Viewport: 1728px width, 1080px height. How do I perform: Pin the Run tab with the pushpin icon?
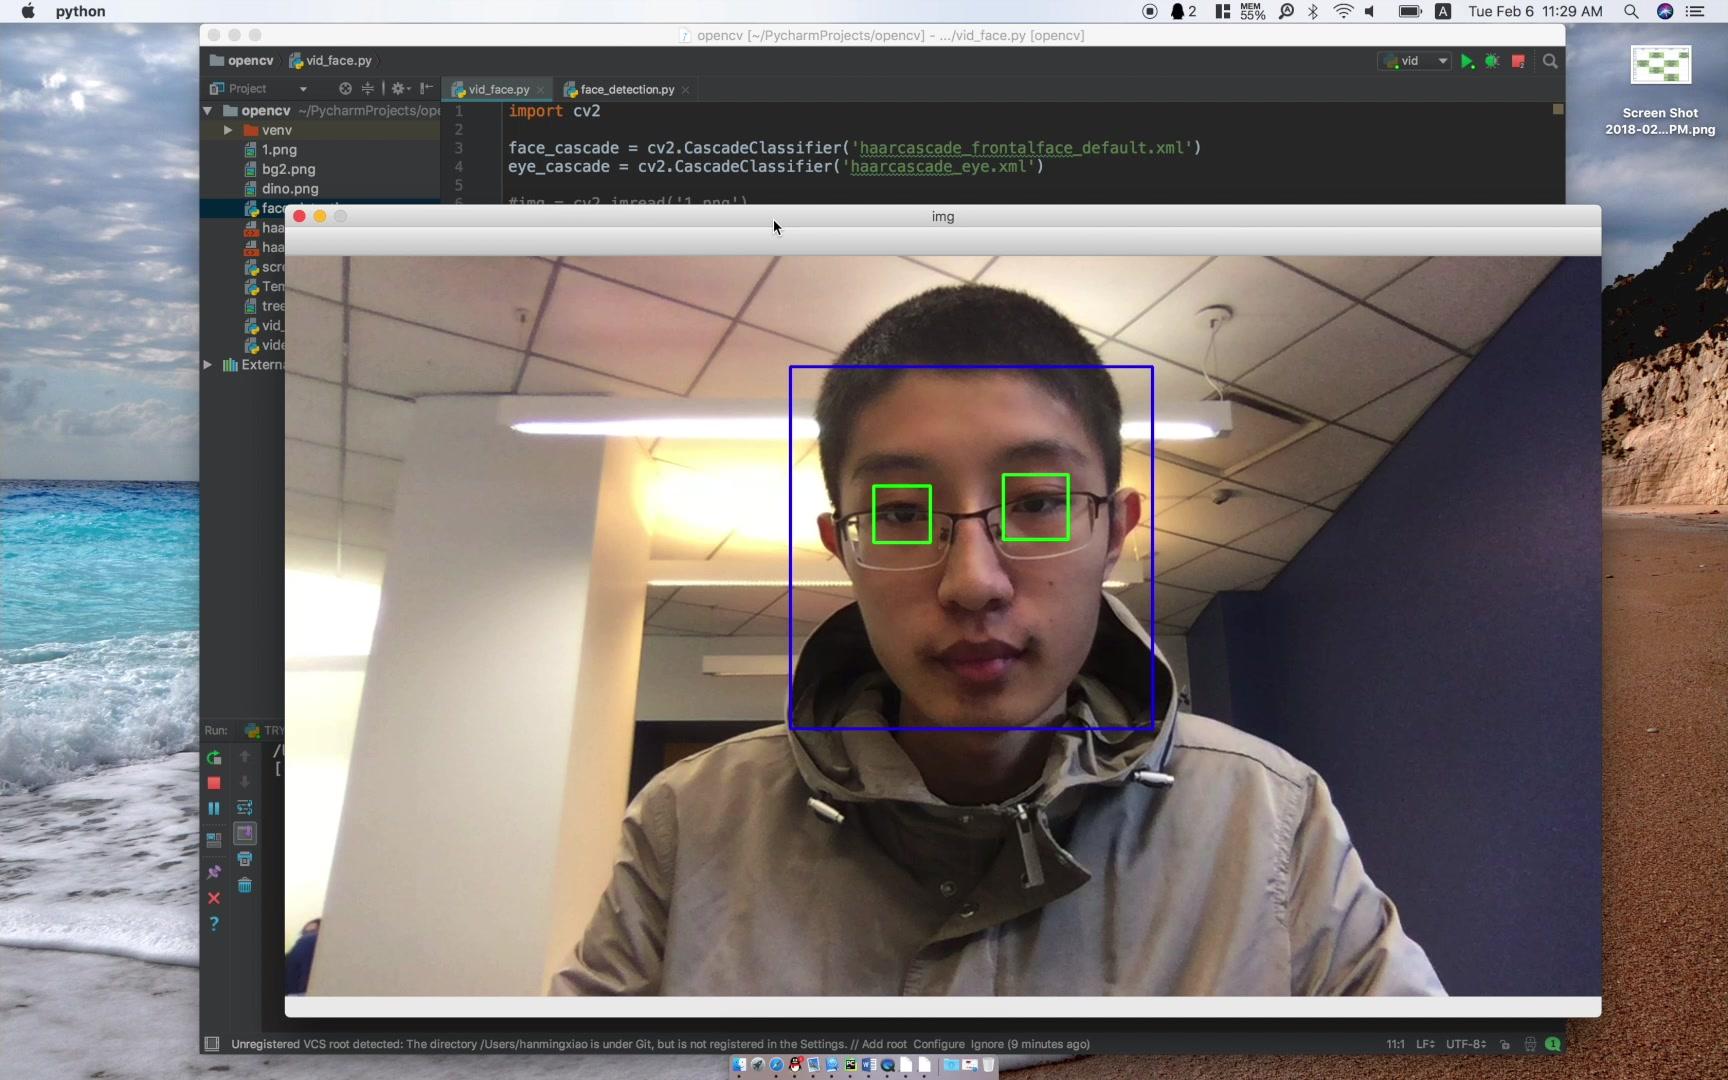214,872
